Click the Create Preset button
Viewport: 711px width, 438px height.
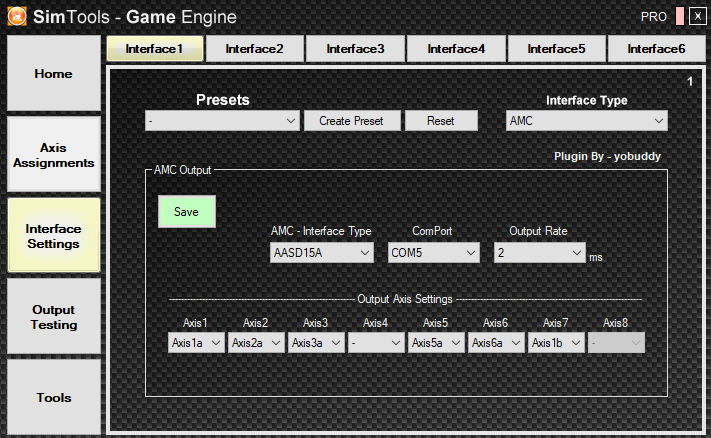tap(351, 121)
